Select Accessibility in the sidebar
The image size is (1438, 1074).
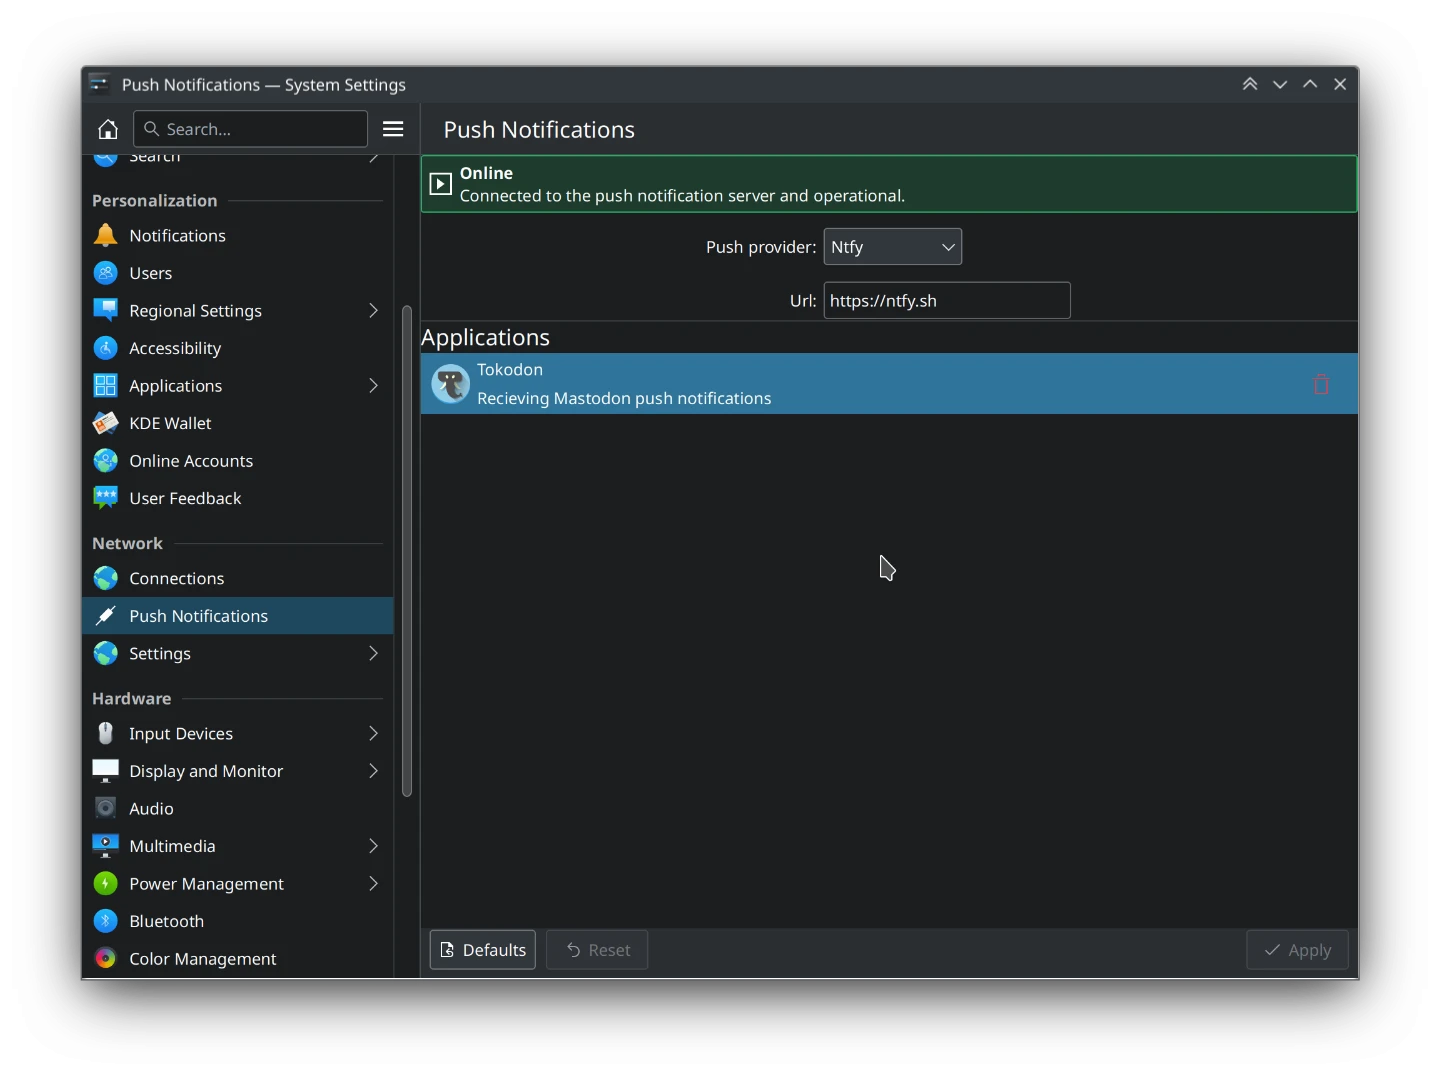pyautogui.click(x=237, y=348)
